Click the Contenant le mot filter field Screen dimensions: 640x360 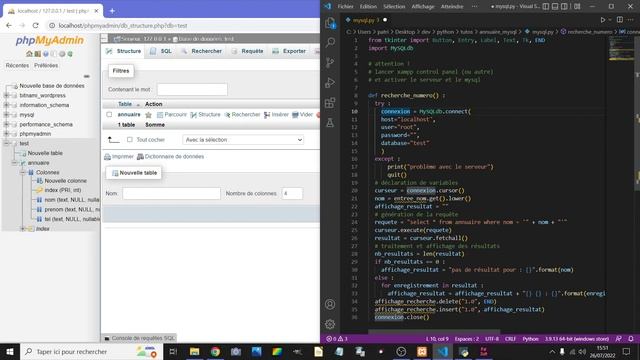(x=192, y=89)
